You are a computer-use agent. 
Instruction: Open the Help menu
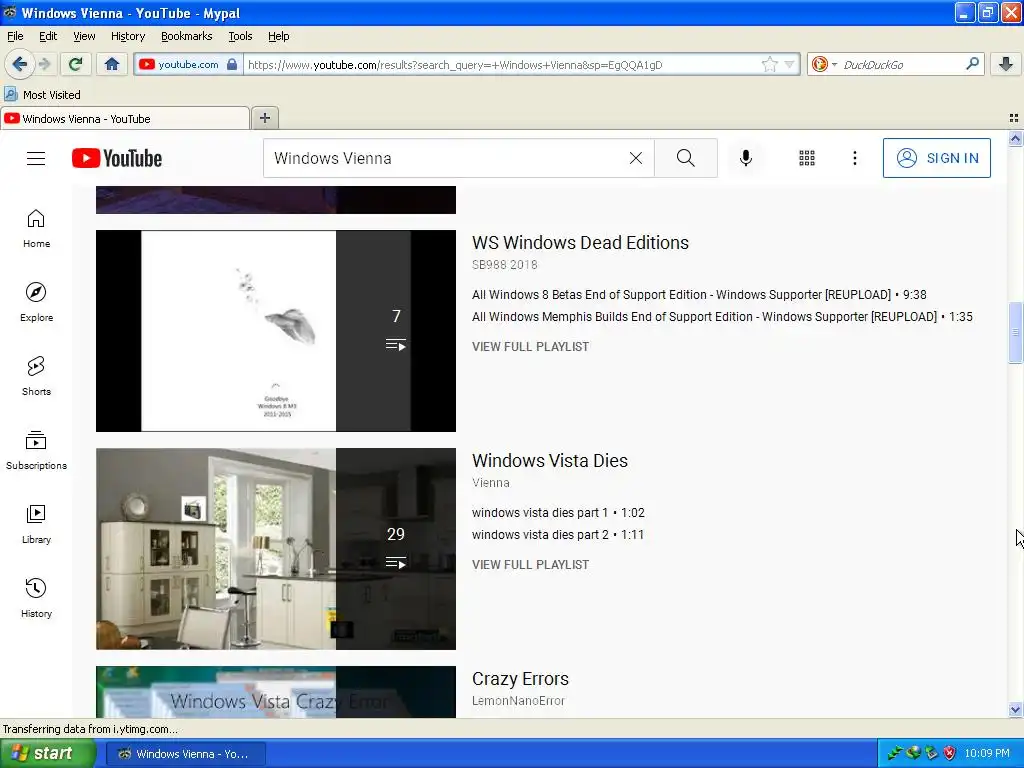[278, 36]
